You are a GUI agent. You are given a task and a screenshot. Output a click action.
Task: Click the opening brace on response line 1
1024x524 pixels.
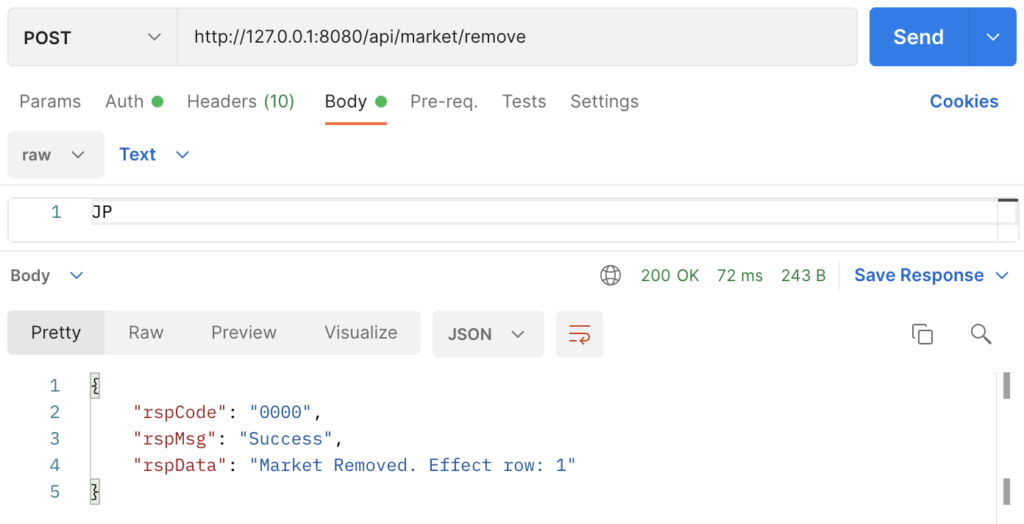[x=95, y=385]
